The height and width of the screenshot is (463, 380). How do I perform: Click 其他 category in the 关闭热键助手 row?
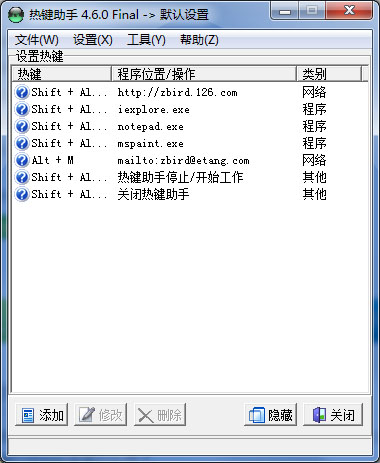[x=314, y=194]
